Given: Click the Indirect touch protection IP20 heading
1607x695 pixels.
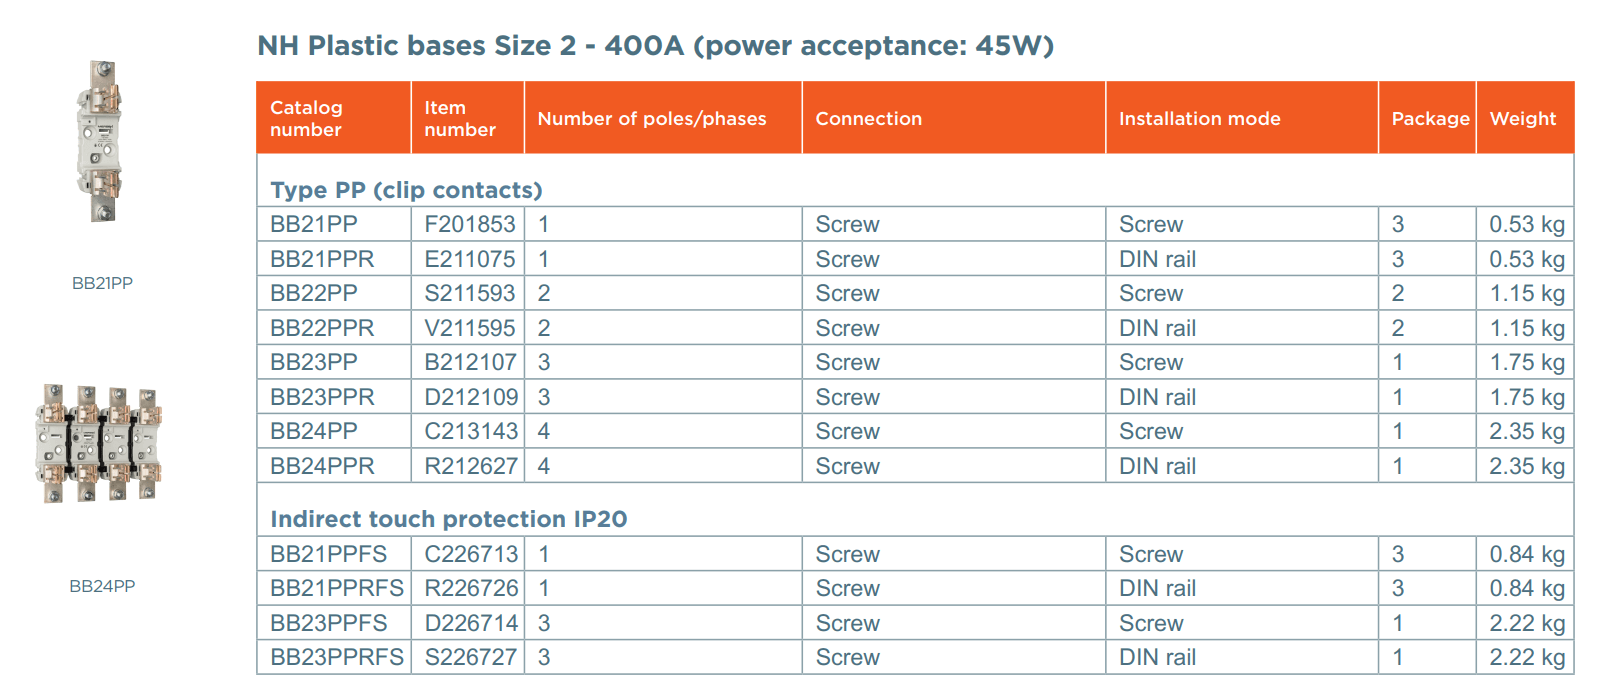Looking at the screenshot, I should pyautogui.click(x=448, y=519).
